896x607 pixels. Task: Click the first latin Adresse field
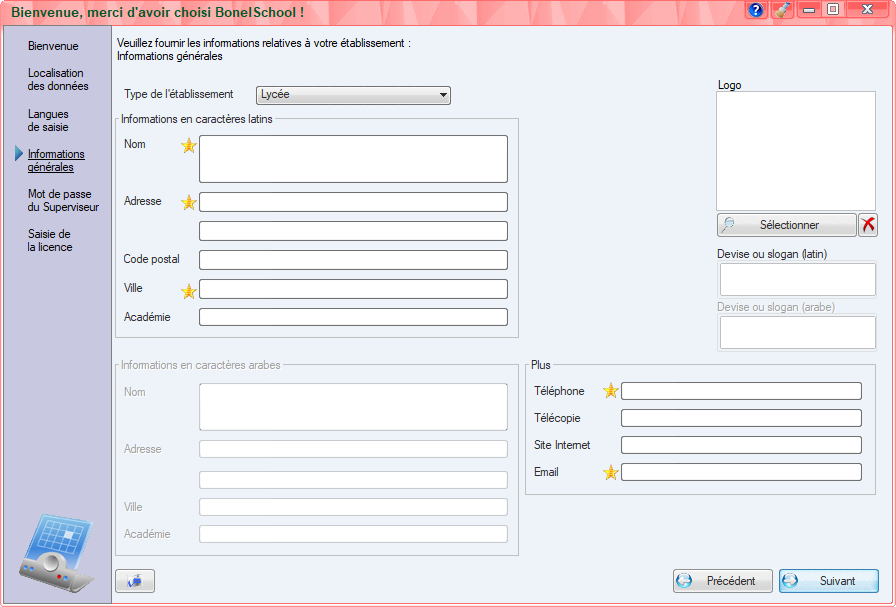pyautogui.click(x=353, y=202)
